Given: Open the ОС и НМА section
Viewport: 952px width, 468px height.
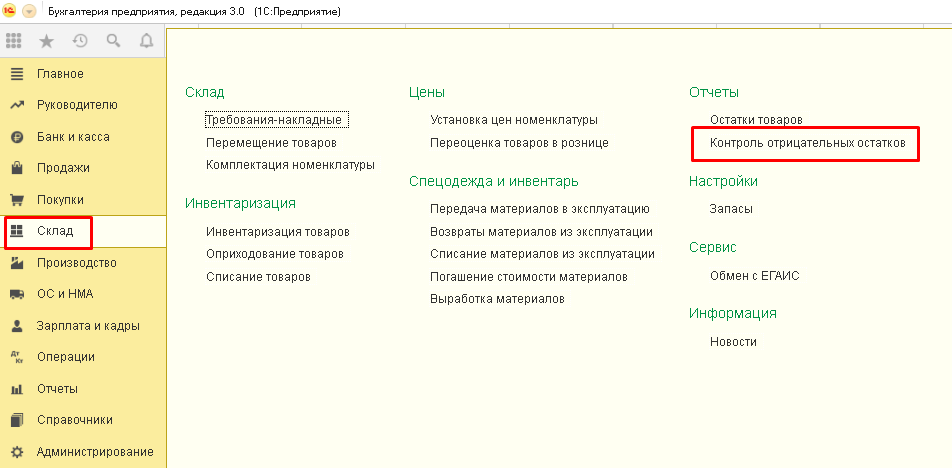Looking at the screenshot, I should coord(65,294).
